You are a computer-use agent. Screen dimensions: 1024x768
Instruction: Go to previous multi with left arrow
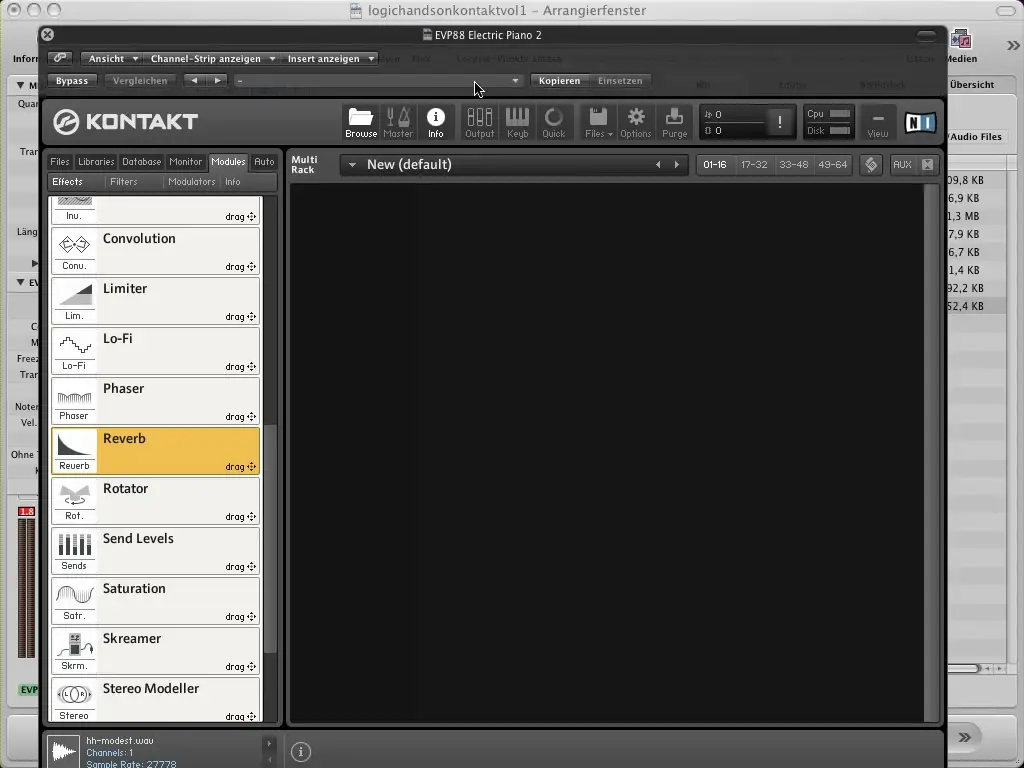tap(658, 165)
